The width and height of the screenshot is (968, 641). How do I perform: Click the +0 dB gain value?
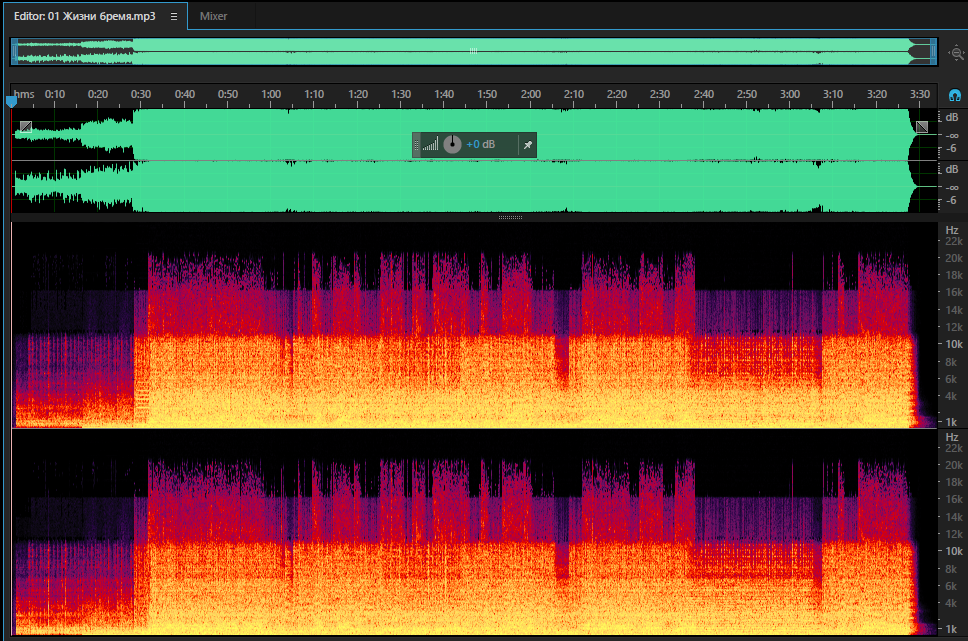(x=480, y=145)
